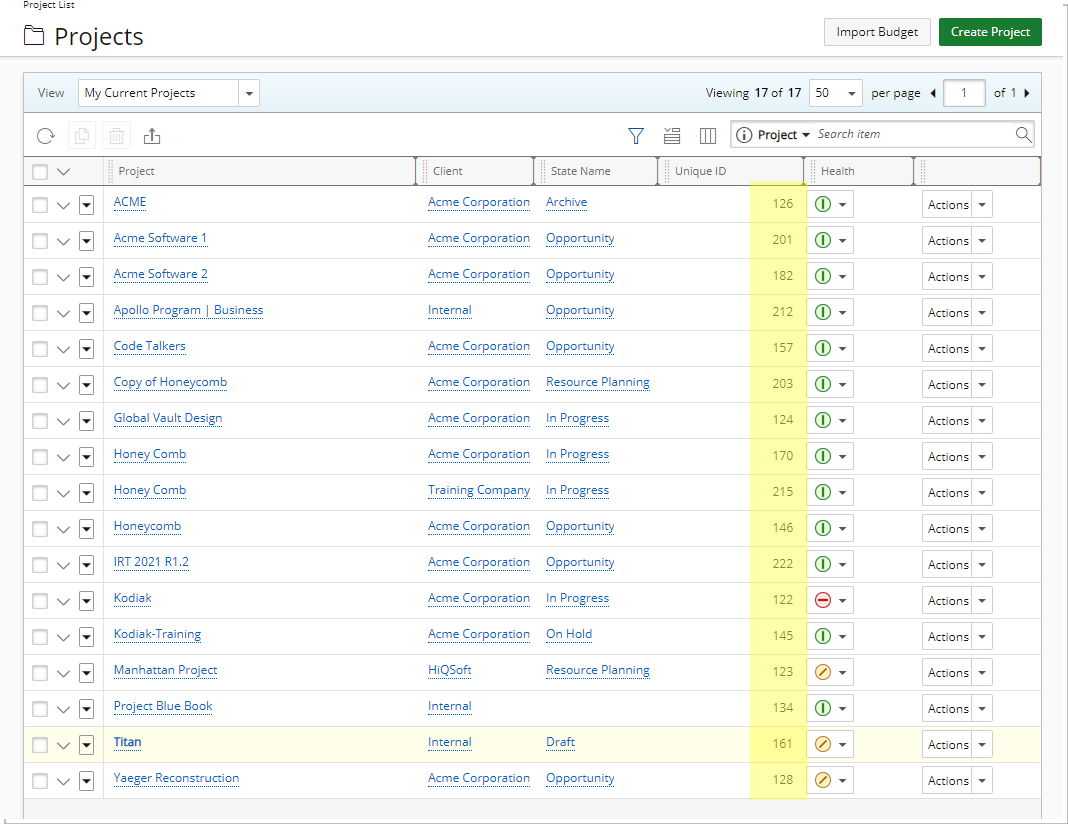
Task: Click green health icon for Project Blue Book
Action: point(823,708)
